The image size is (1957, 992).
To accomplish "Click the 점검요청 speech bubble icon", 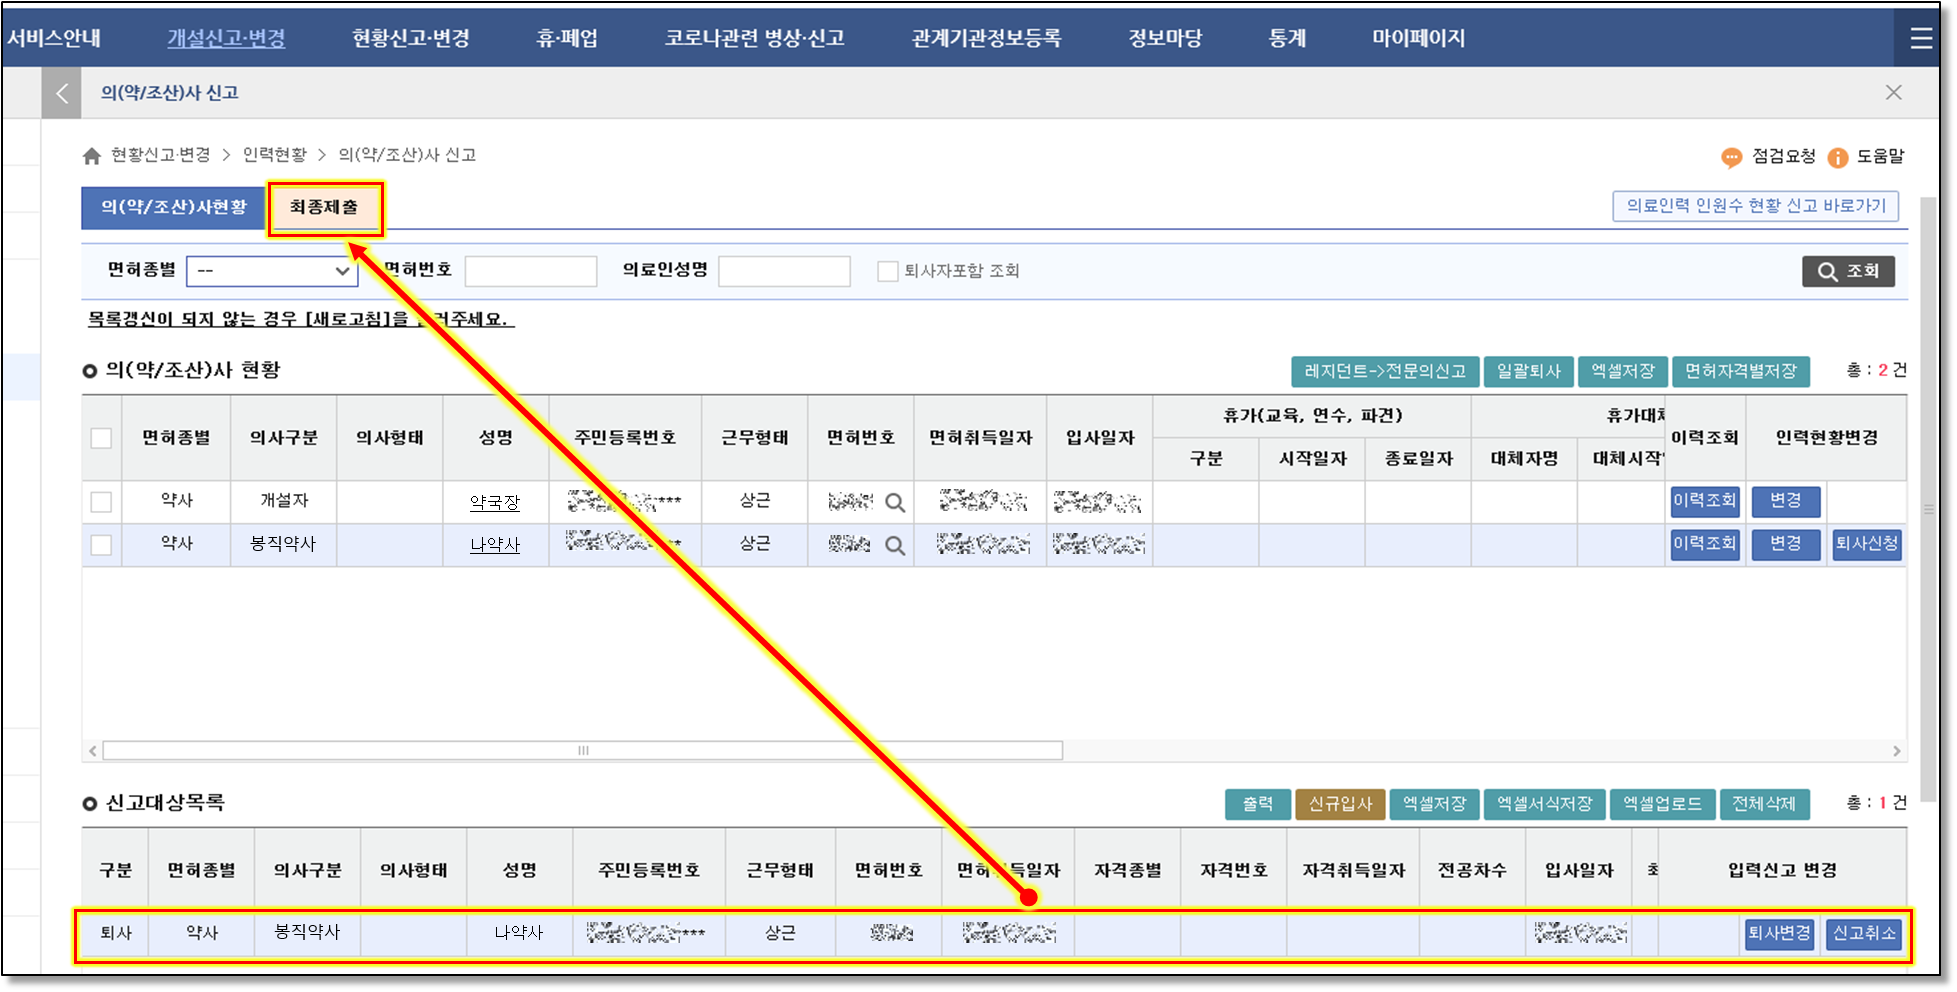I will 1731,157.
